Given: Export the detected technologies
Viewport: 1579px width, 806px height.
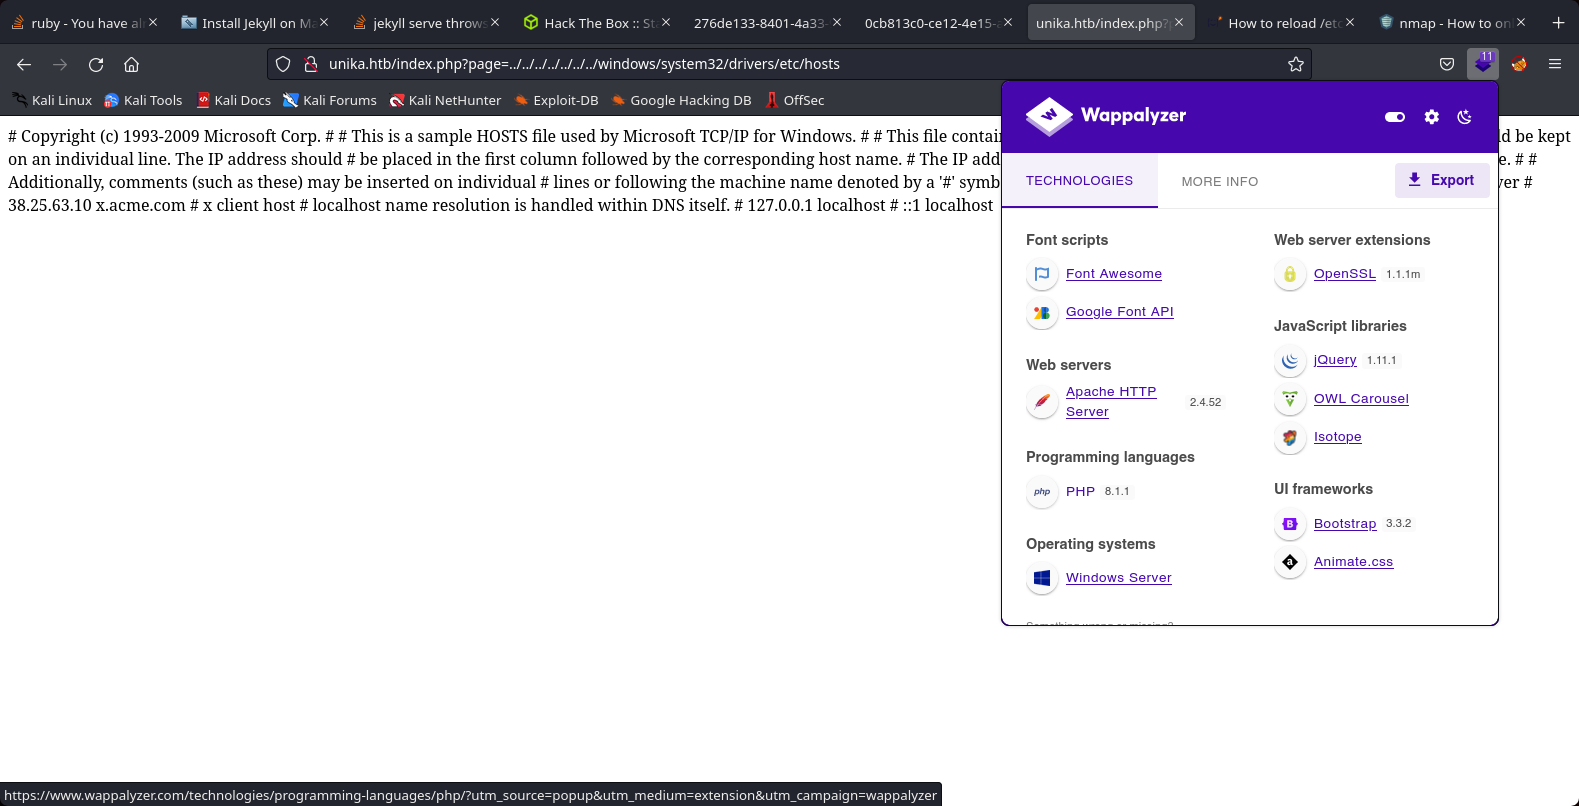Looking at the screenshot, I should click(1442, 180).
